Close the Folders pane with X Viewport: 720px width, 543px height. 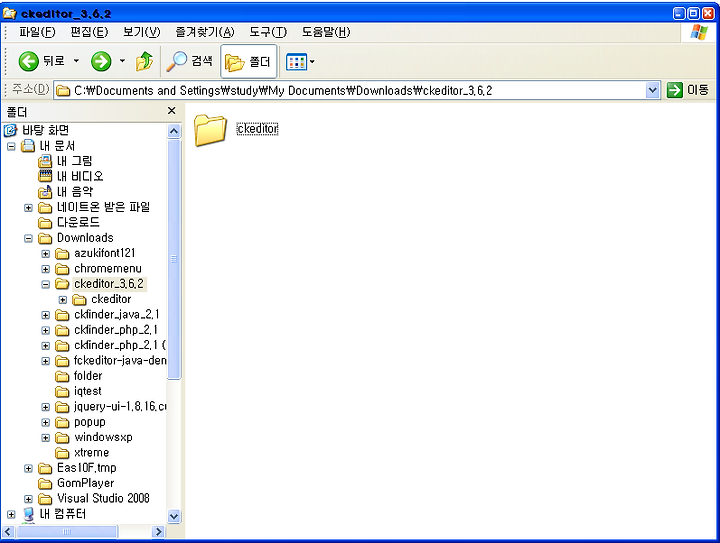pyautogui.click(x=171, y=111)
